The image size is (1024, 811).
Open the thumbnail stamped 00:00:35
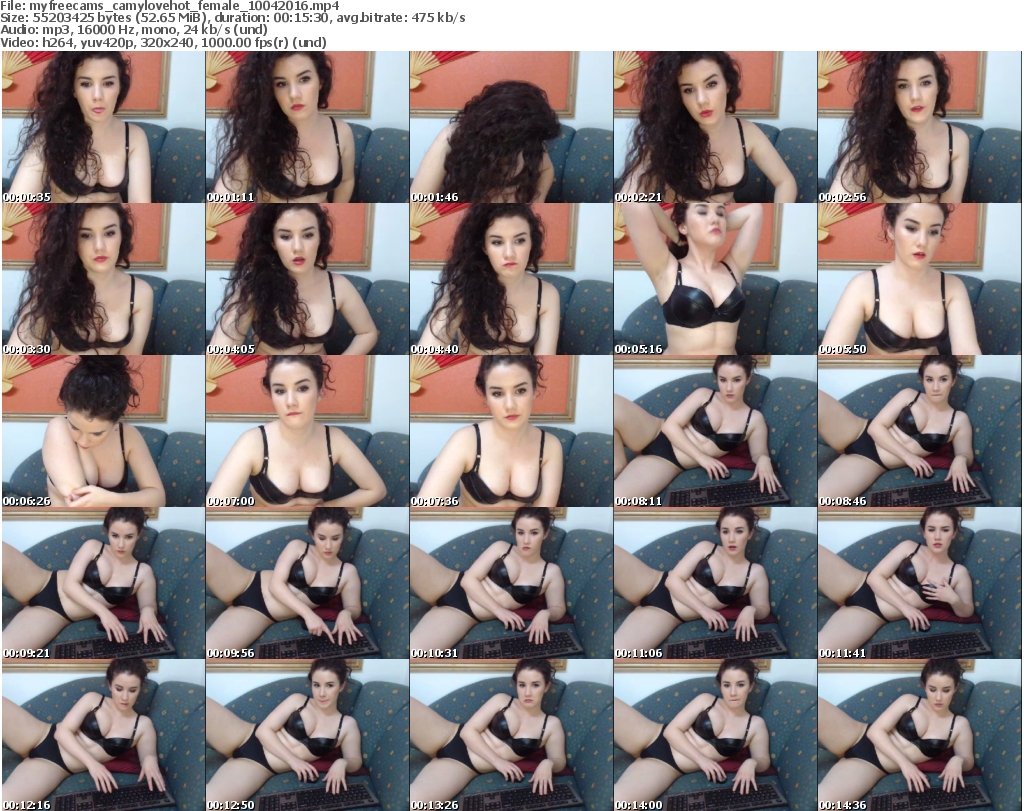[103, 127]
